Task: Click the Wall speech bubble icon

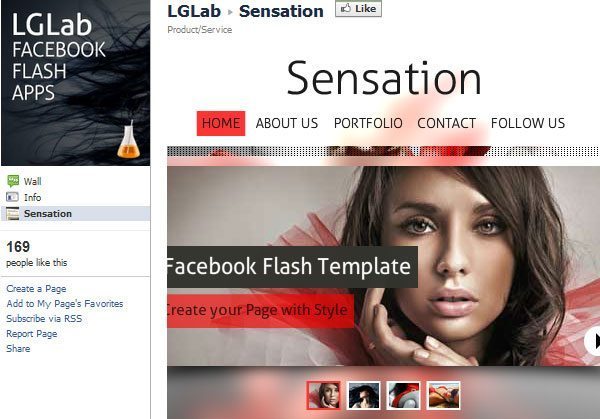Action: click(x=13, y=181)
